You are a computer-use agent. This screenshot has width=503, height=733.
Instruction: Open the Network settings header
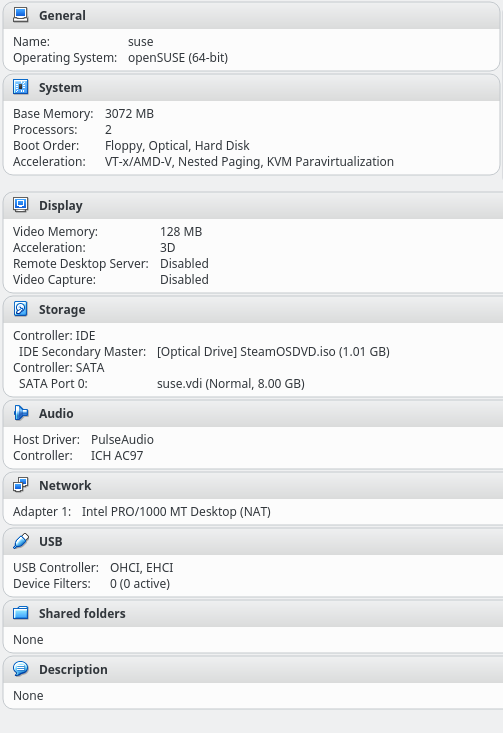65,485
